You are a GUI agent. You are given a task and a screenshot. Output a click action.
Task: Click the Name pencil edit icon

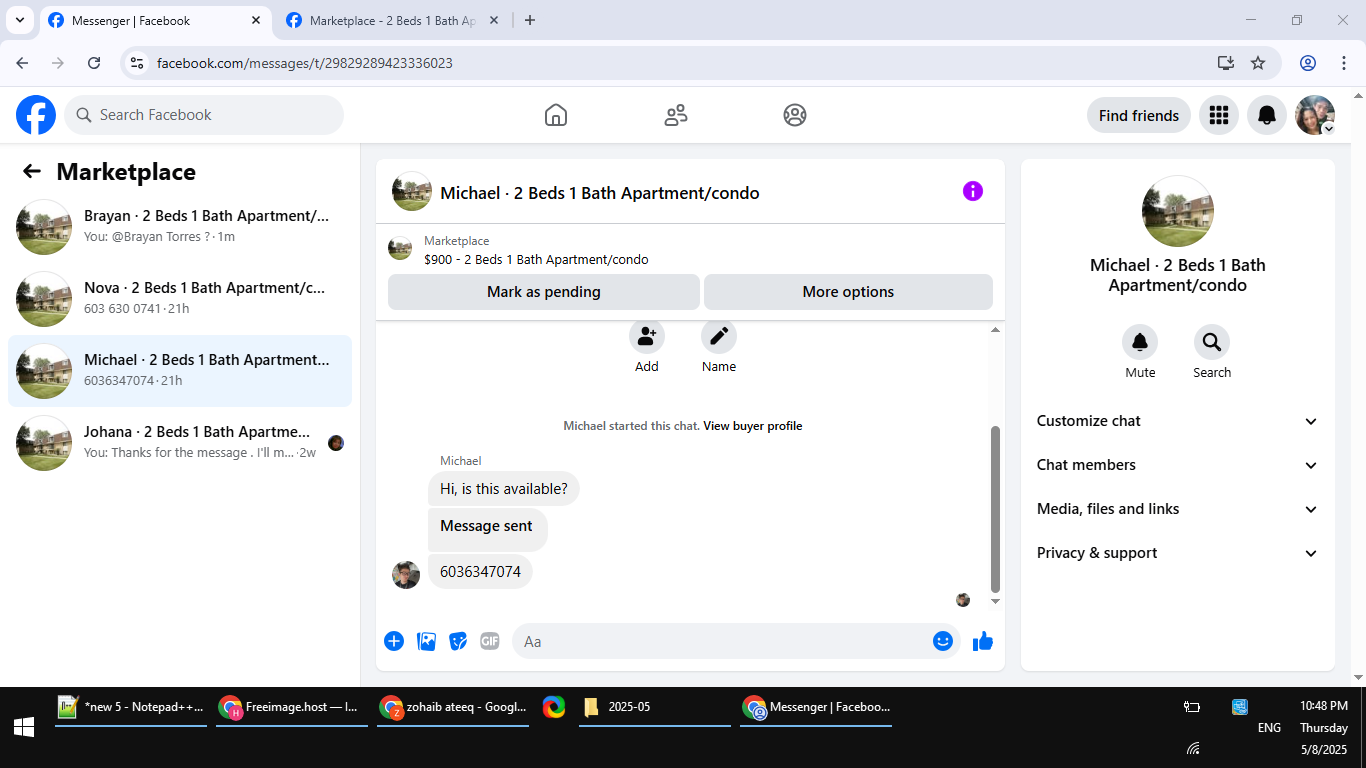click(719, 336)
